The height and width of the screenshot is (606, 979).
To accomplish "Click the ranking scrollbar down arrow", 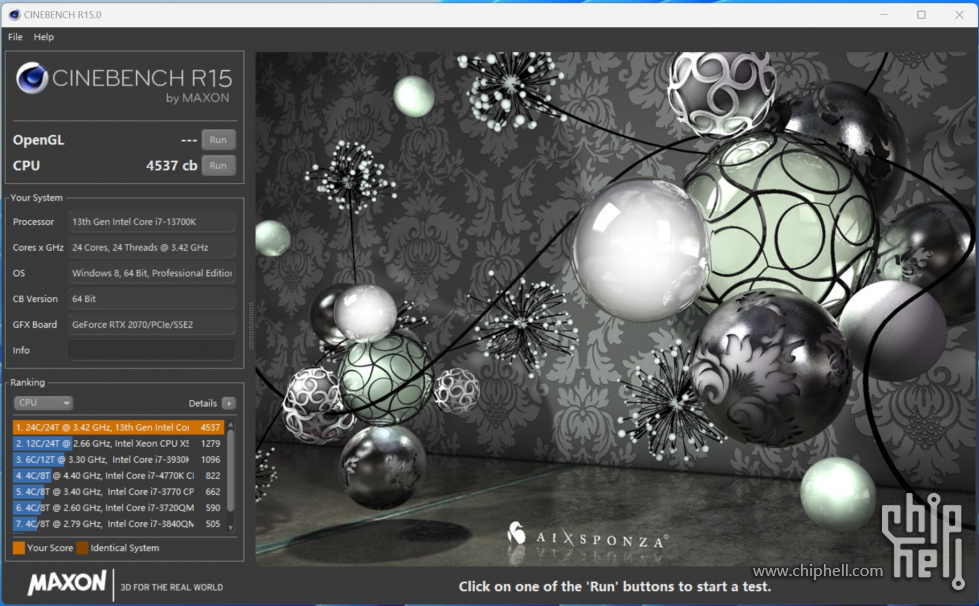I will click(230, 527).
